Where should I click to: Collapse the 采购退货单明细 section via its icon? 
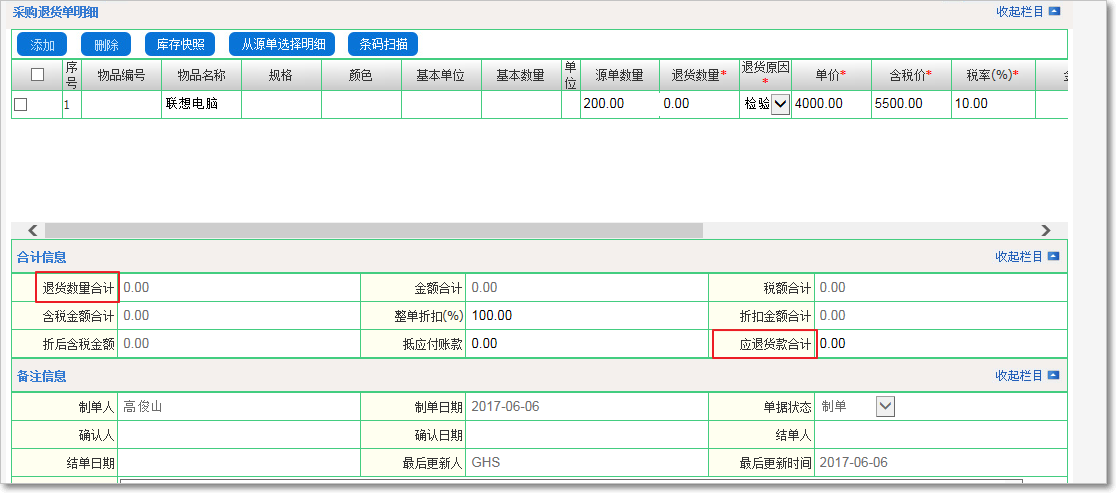[x=1053, y=12]
